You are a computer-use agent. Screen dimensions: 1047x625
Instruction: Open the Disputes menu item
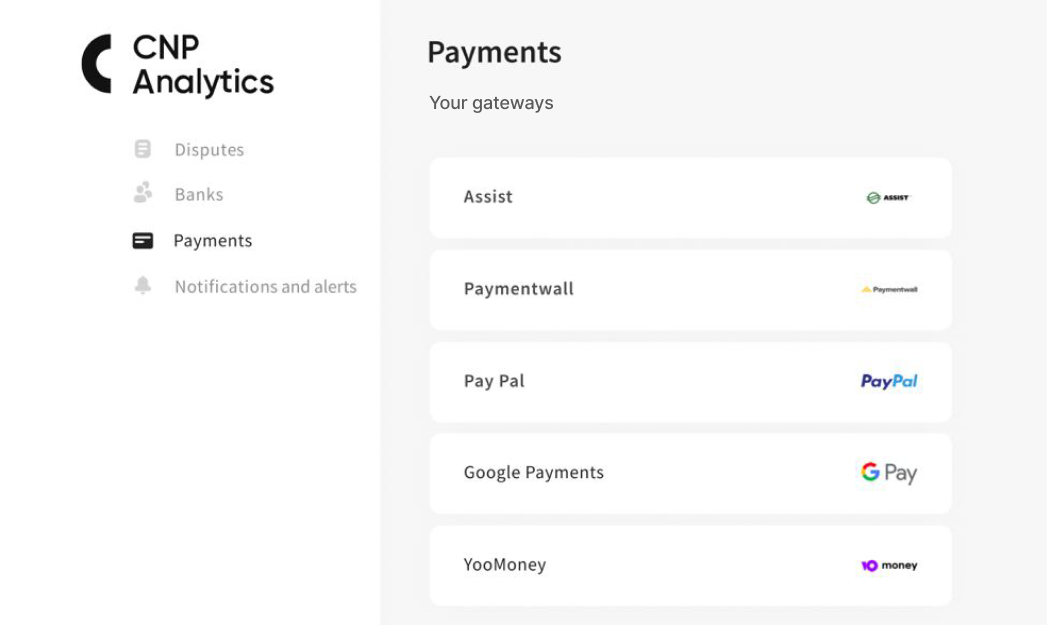coord(209,150)
